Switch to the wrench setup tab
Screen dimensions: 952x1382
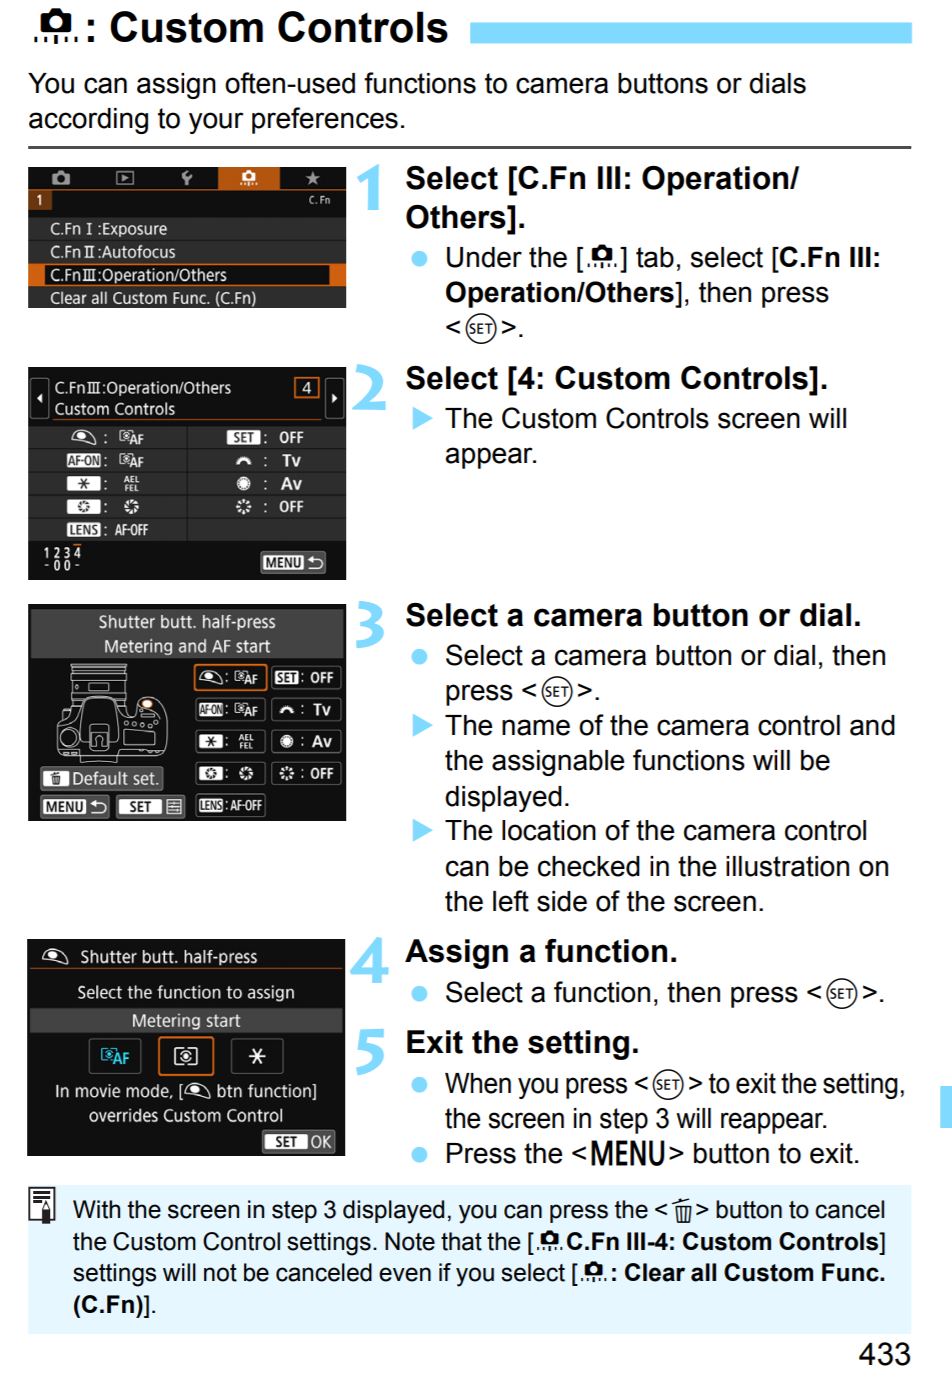187,178
